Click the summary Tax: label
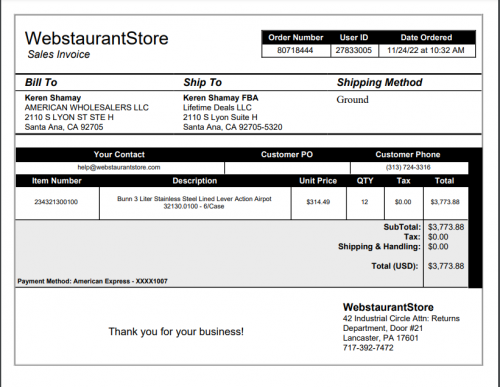500x387 pixels. tap(412, 237)
